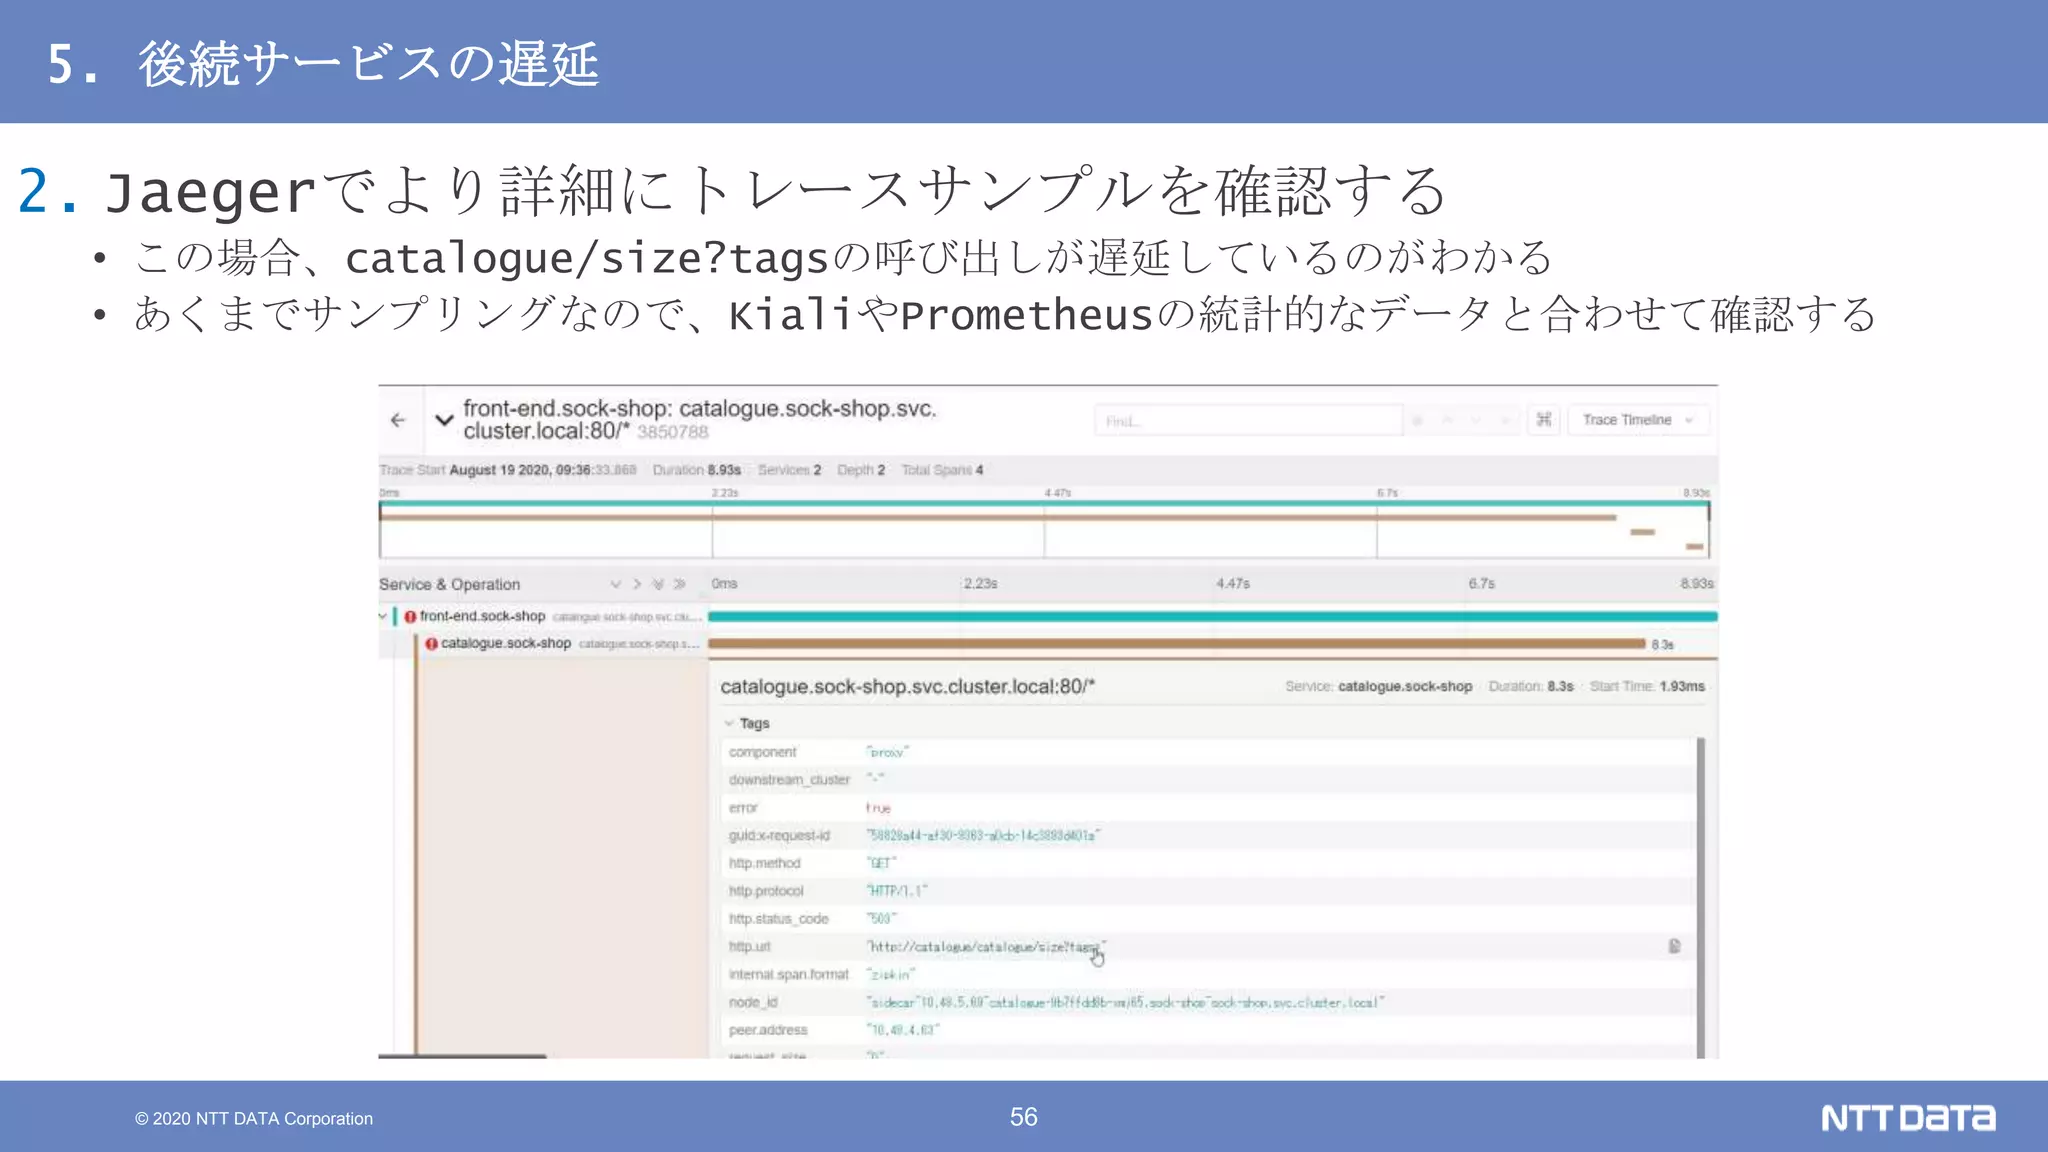Screen dimensions: 2048x1152
Task: Expand one level using the single down chevron
Action: [x=615, y=584]
